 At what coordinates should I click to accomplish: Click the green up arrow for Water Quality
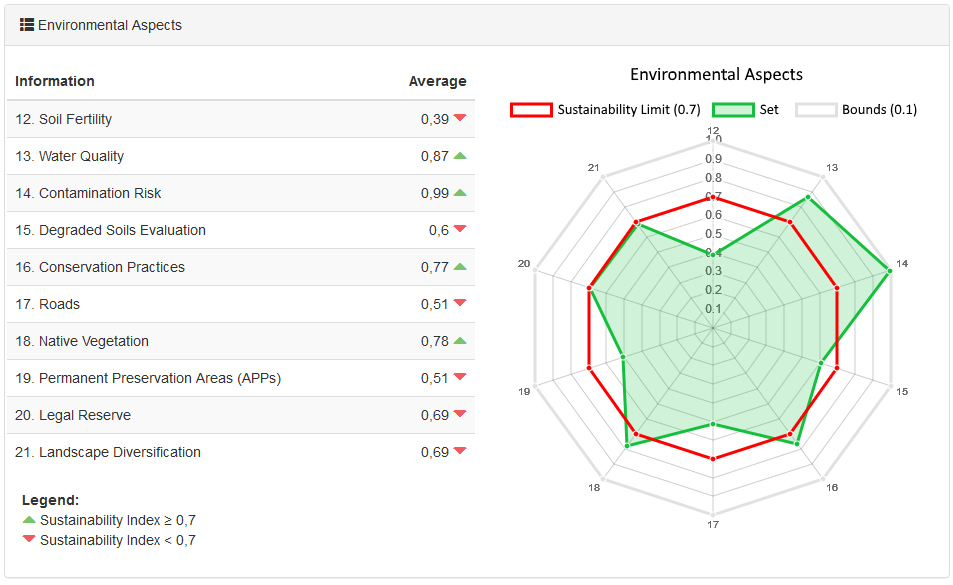[460, 155]
